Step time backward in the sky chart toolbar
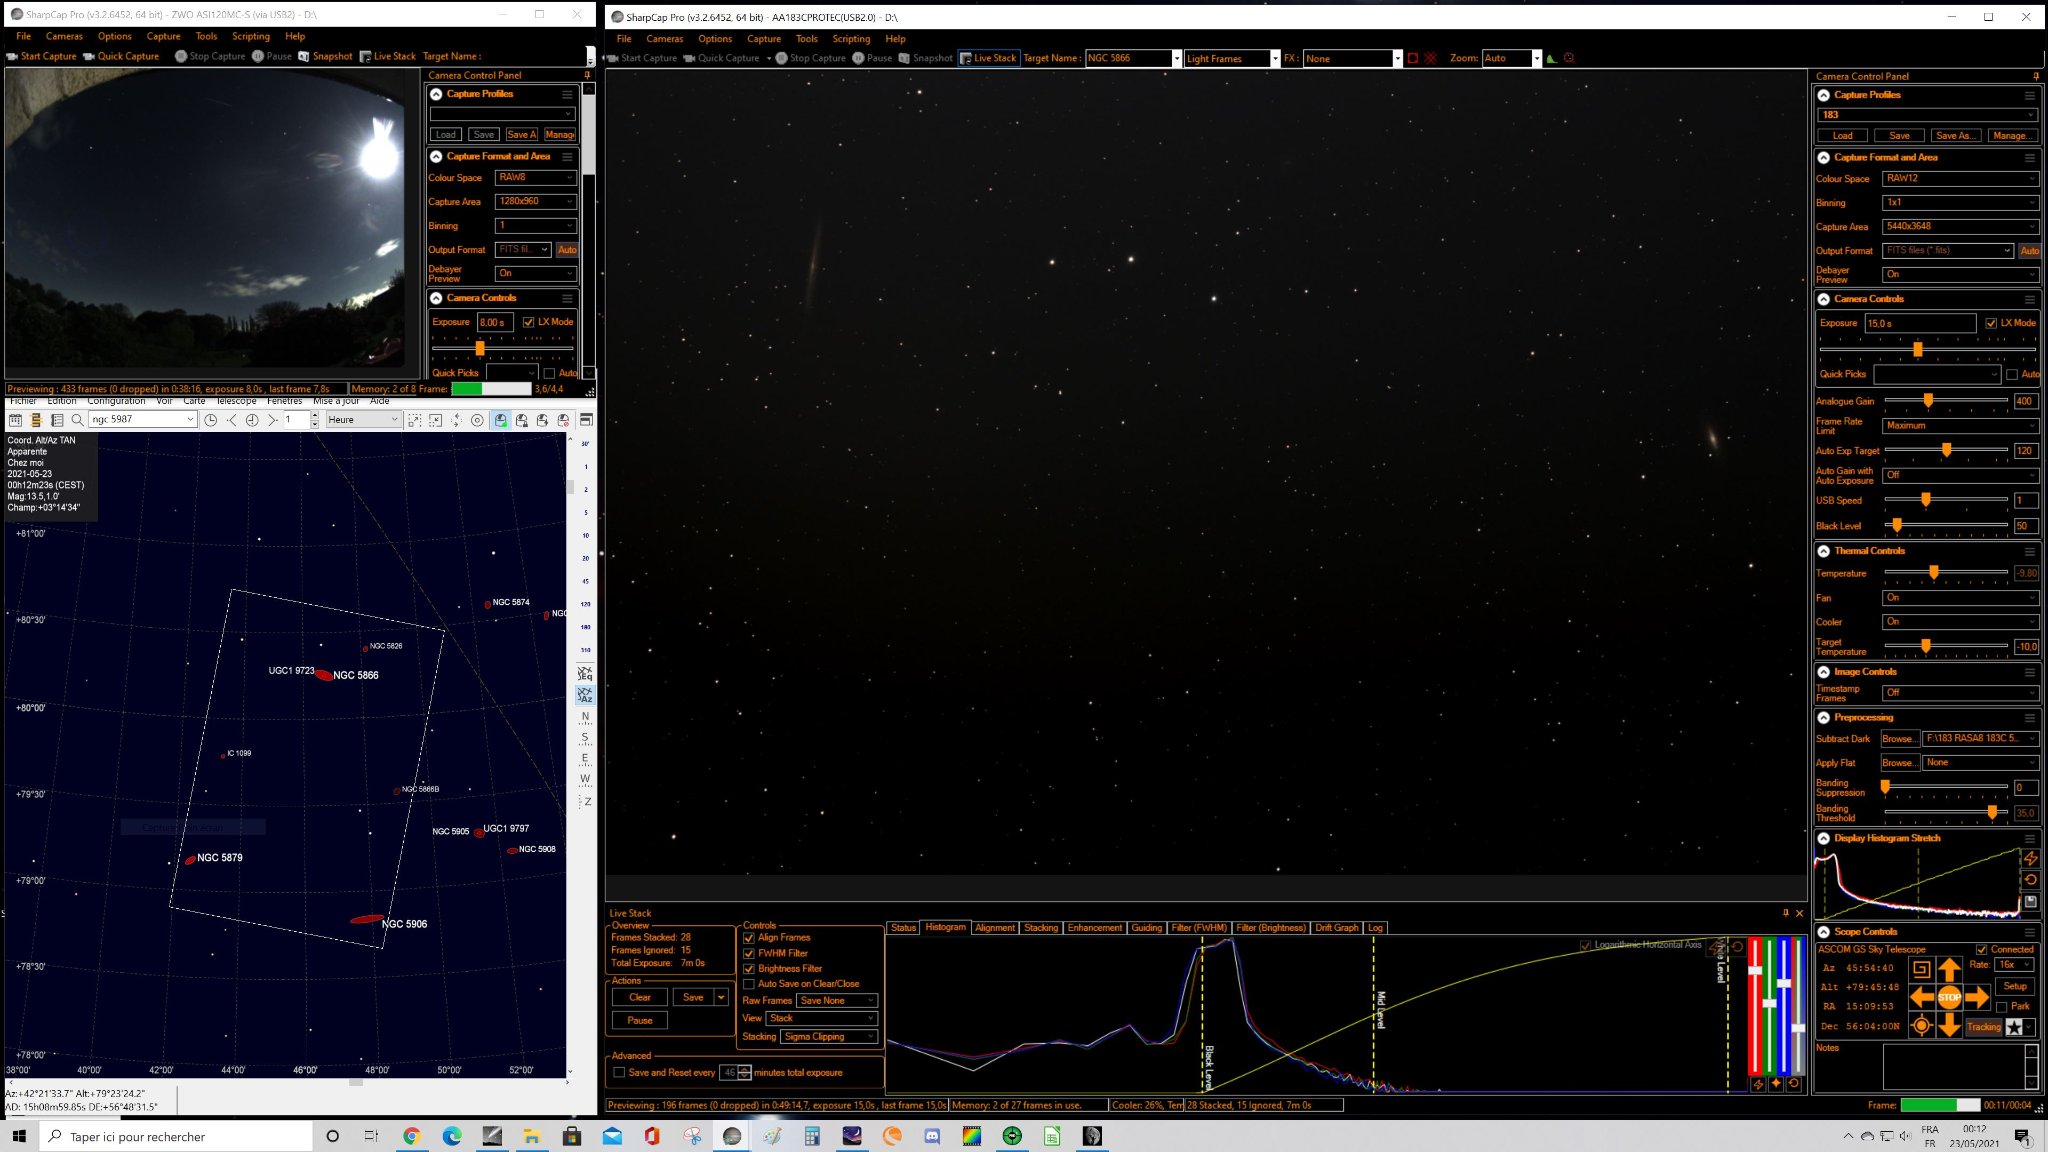This screenshot has height=1152, width=2048. [232, 420]
